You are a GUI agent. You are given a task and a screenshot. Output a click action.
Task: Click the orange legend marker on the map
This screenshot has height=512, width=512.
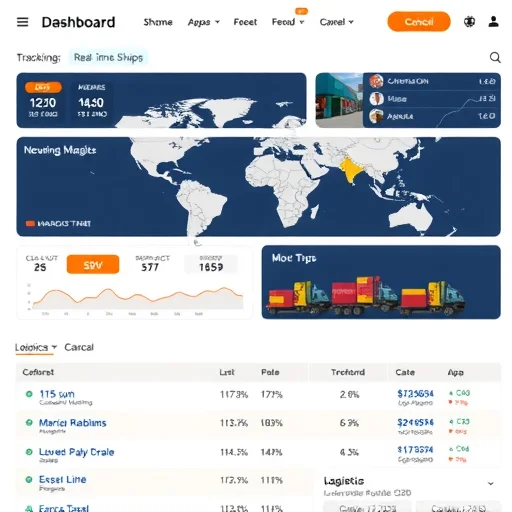click(x=30, y=223)
